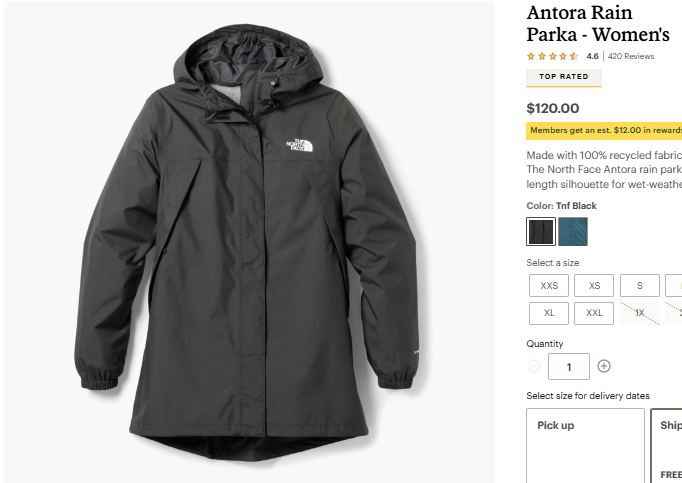Choose size S
This screenshot has height=483, width=682.
[x=640, y=286]
